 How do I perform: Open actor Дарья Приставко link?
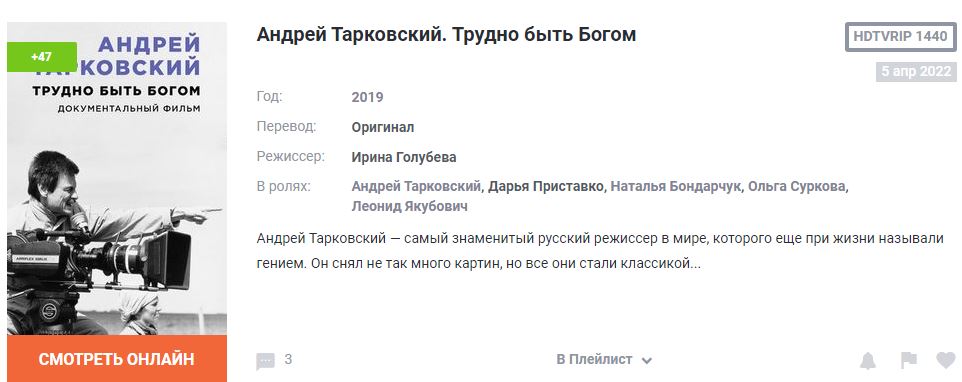tap(545, 186)
